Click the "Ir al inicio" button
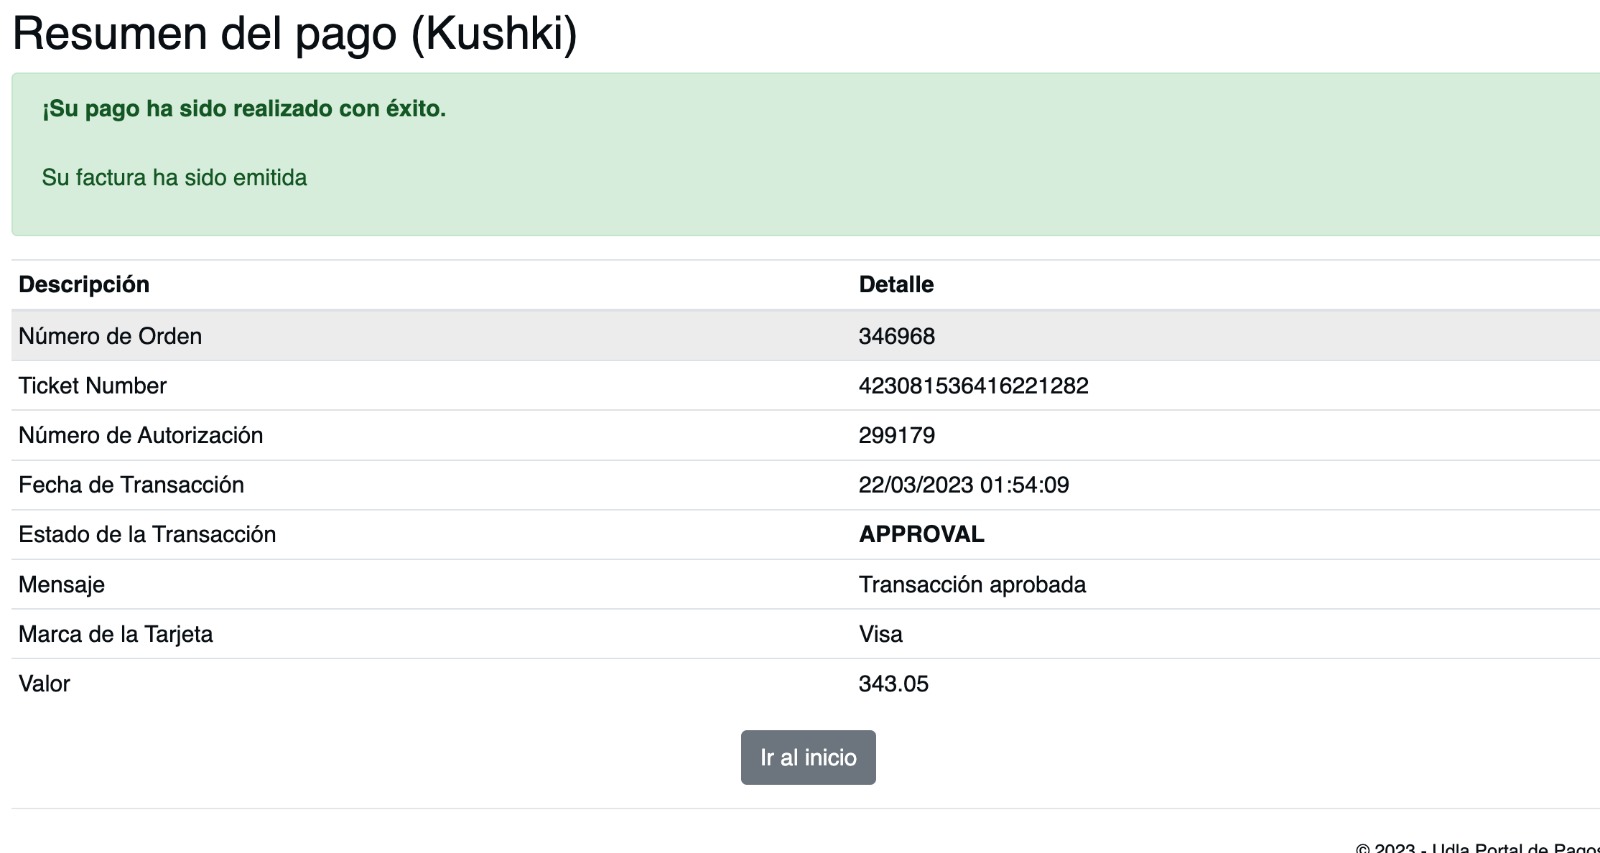Viewport: 1600px width, 853px height. coord(808,757)
